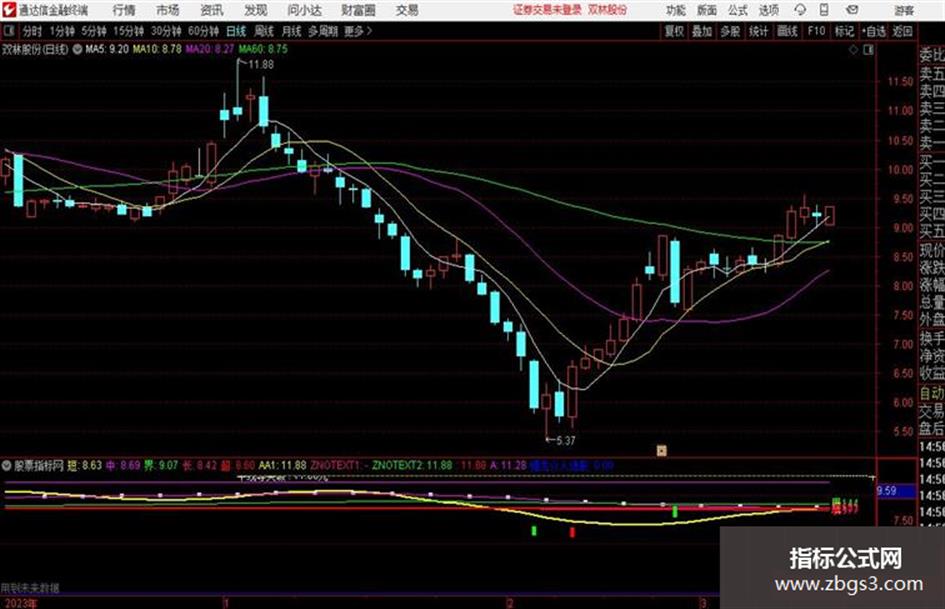Click the 返回 button
The width and height of the screenshot is (945, 609).
902,31
